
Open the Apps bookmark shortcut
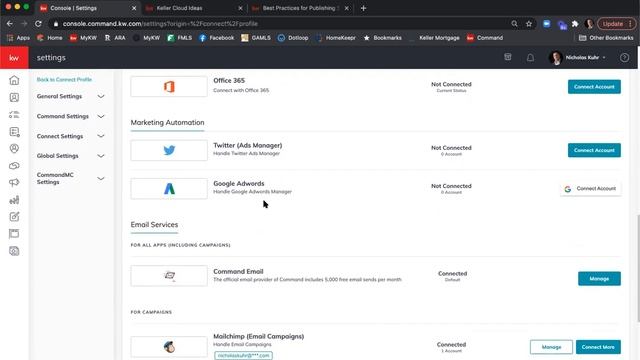click(x=18, y=38)
